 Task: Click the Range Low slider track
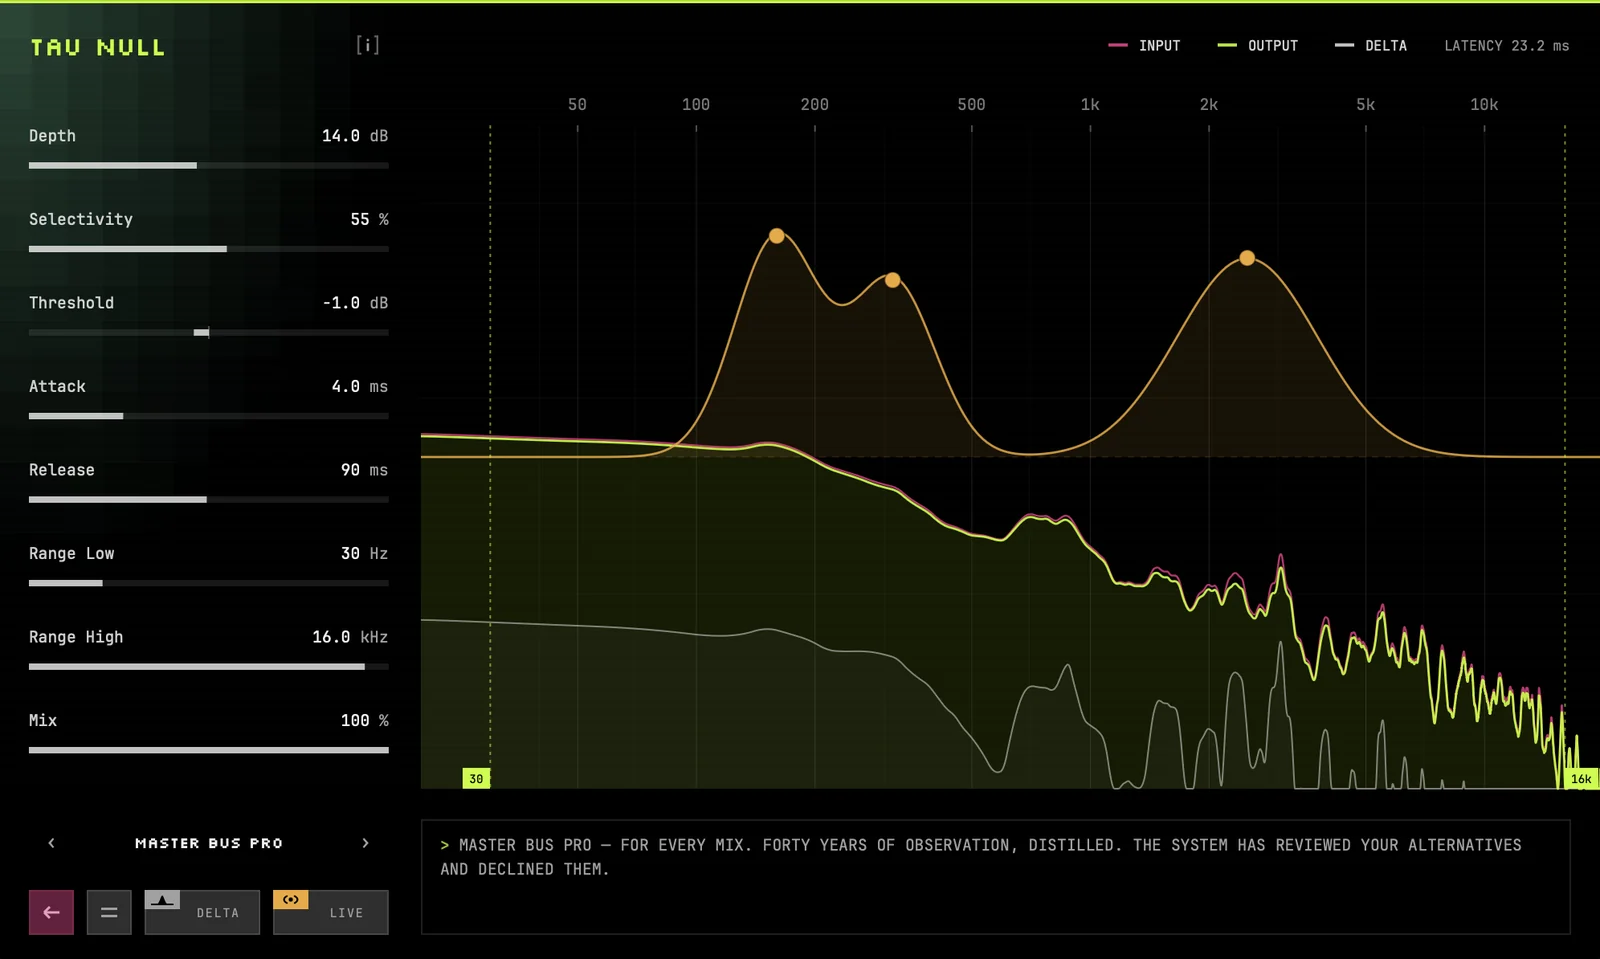pyautogui.click(x=209, y=583)
